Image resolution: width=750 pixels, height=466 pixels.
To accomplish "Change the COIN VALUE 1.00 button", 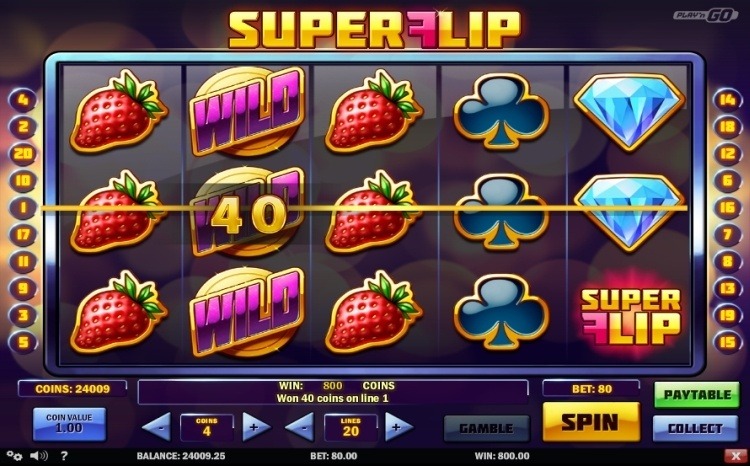I will tap(69, 424).
